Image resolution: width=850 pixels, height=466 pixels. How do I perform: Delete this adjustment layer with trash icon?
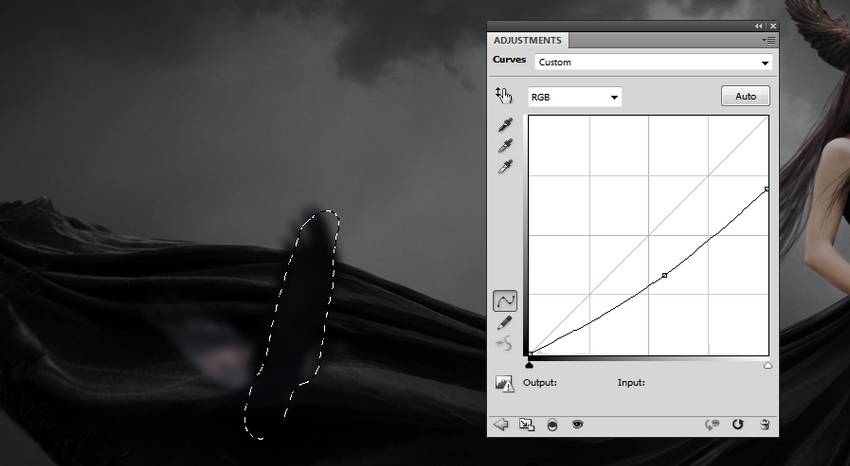[764, 424]
